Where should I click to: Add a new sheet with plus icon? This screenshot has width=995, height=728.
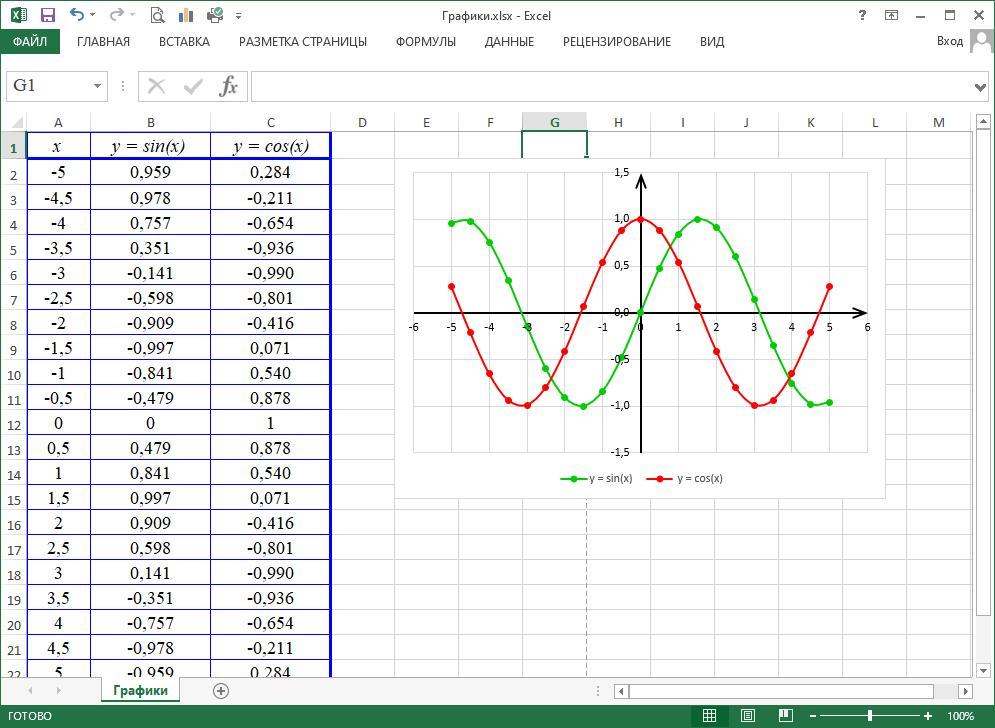221,690
